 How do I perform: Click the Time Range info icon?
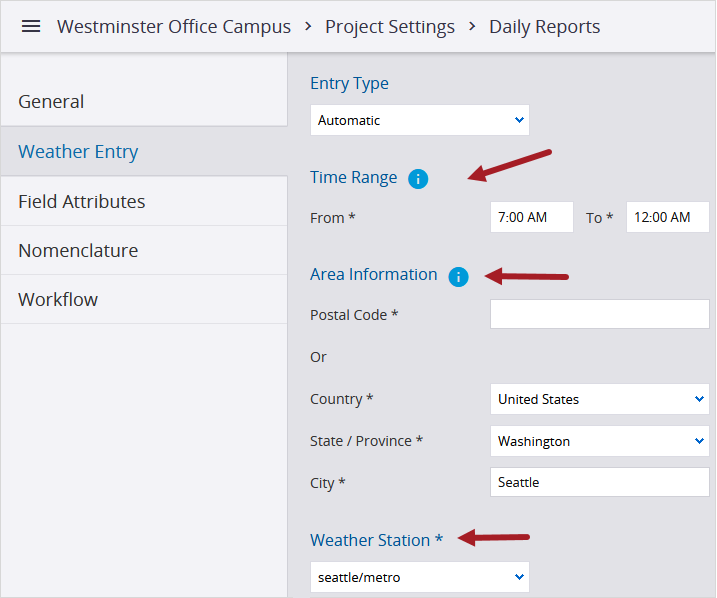418,179
